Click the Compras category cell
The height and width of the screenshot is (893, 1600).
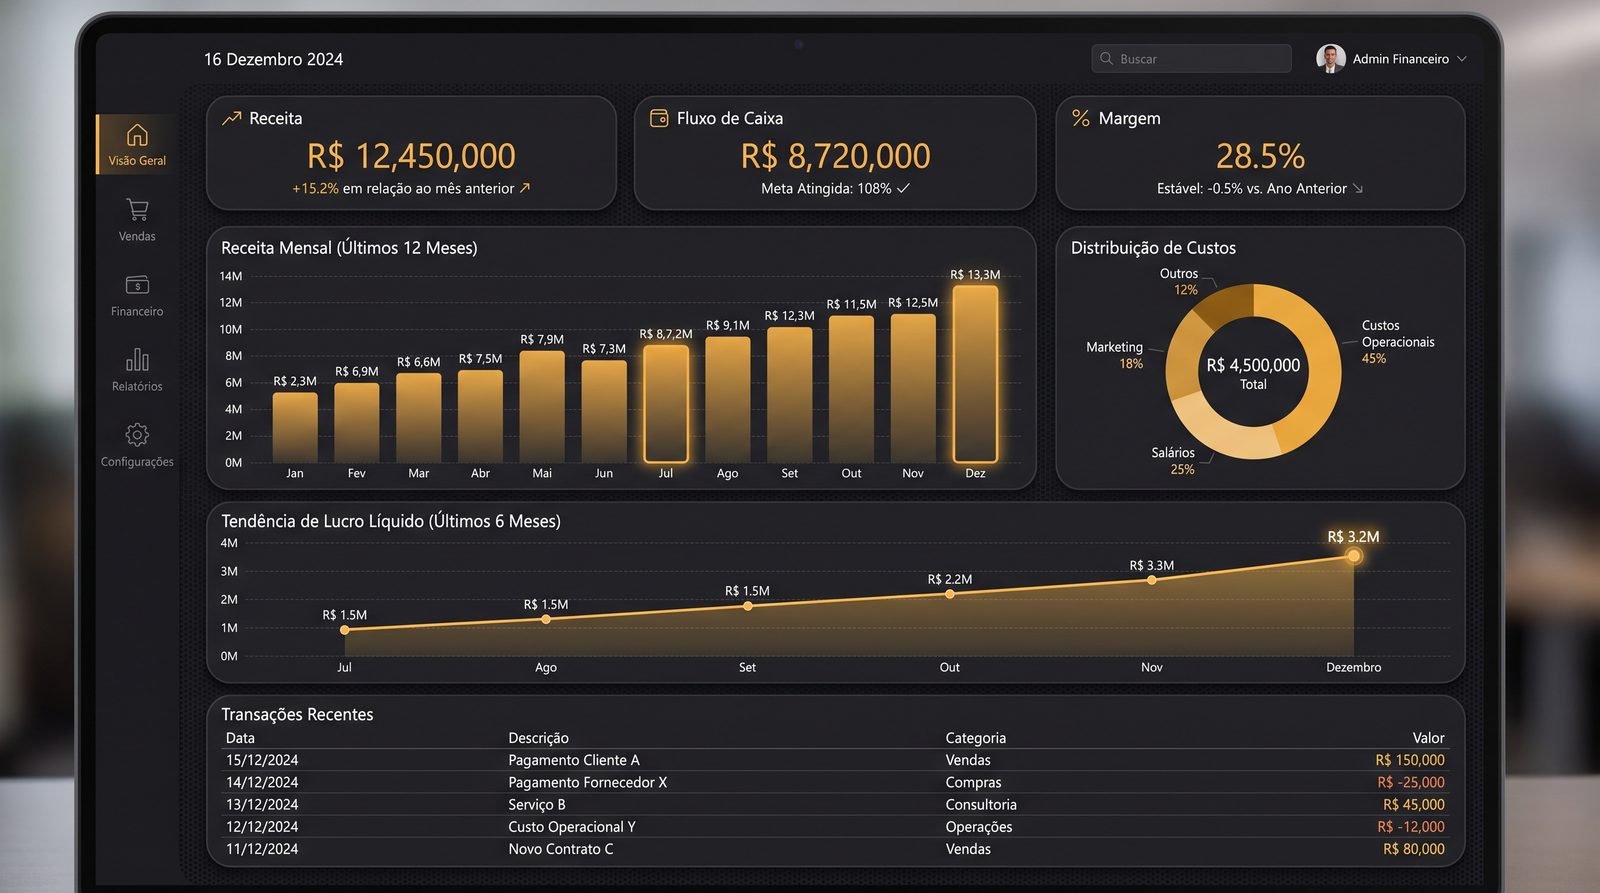(973, 782)
